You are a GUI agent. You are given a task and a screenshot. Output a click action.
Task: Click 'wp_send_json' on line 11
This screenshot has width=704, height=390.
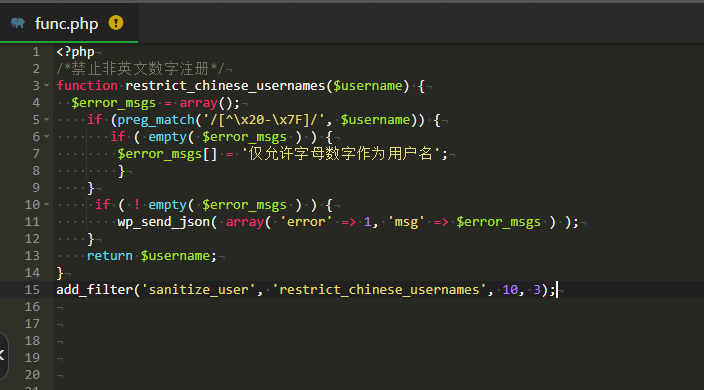point(163,222)
